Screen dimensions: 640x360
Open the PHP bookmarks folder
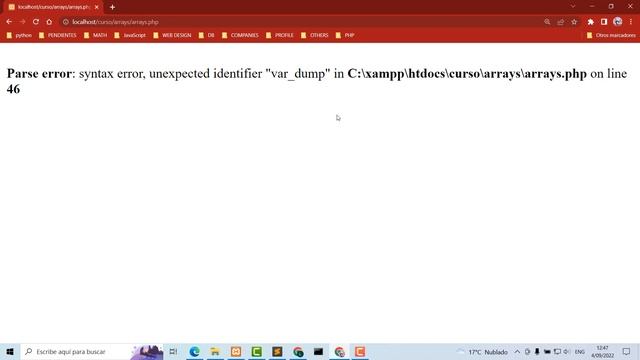coord(345,36)
